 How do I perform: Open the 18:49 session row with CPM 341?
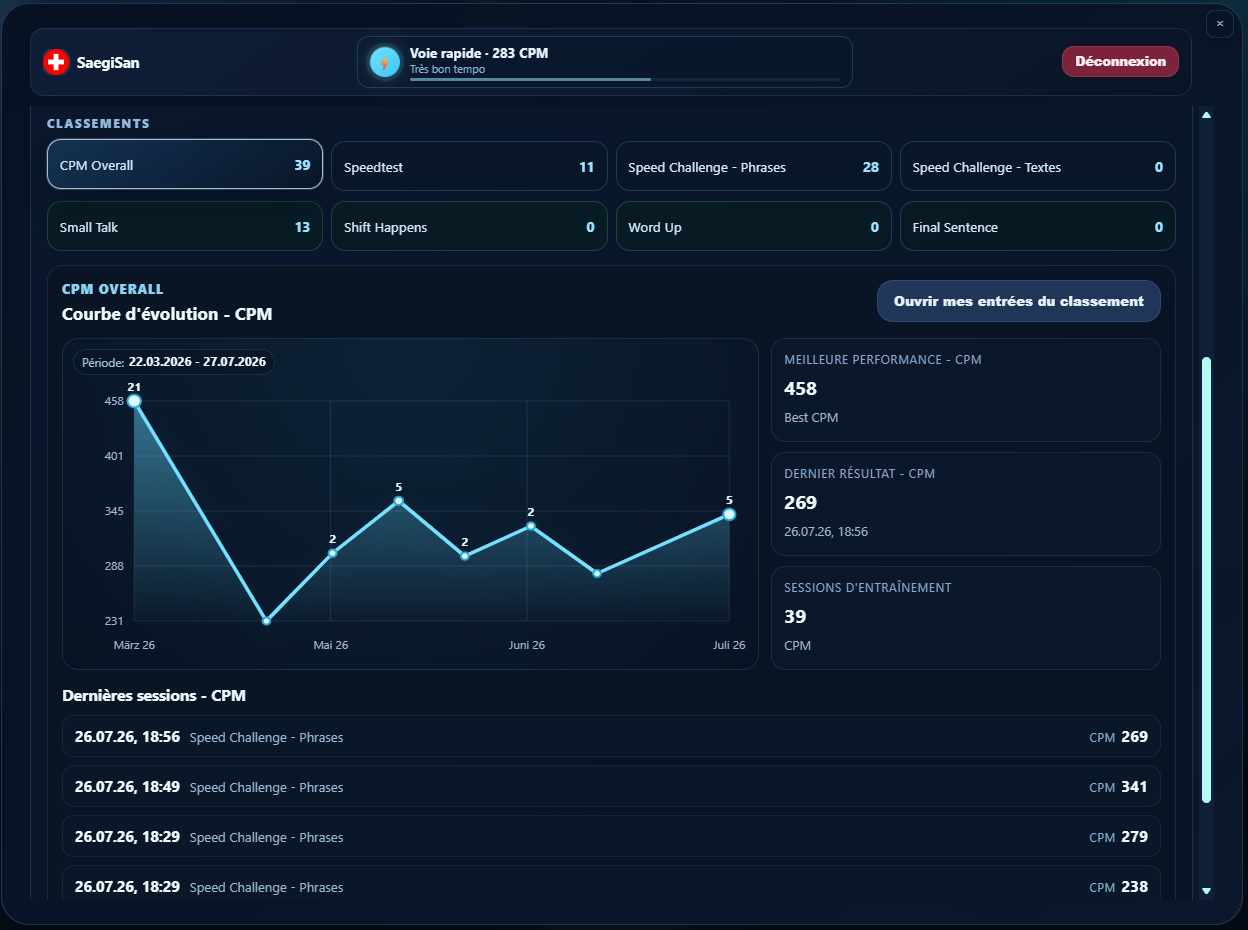coord(611,787)
